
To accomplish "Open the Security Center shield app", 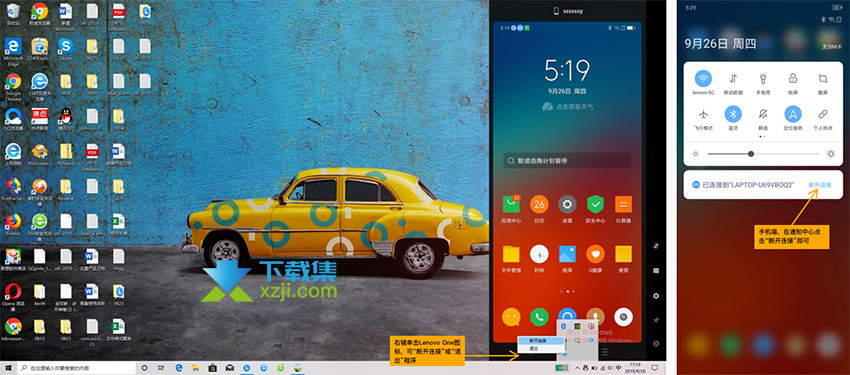I will tap(595, 205).
